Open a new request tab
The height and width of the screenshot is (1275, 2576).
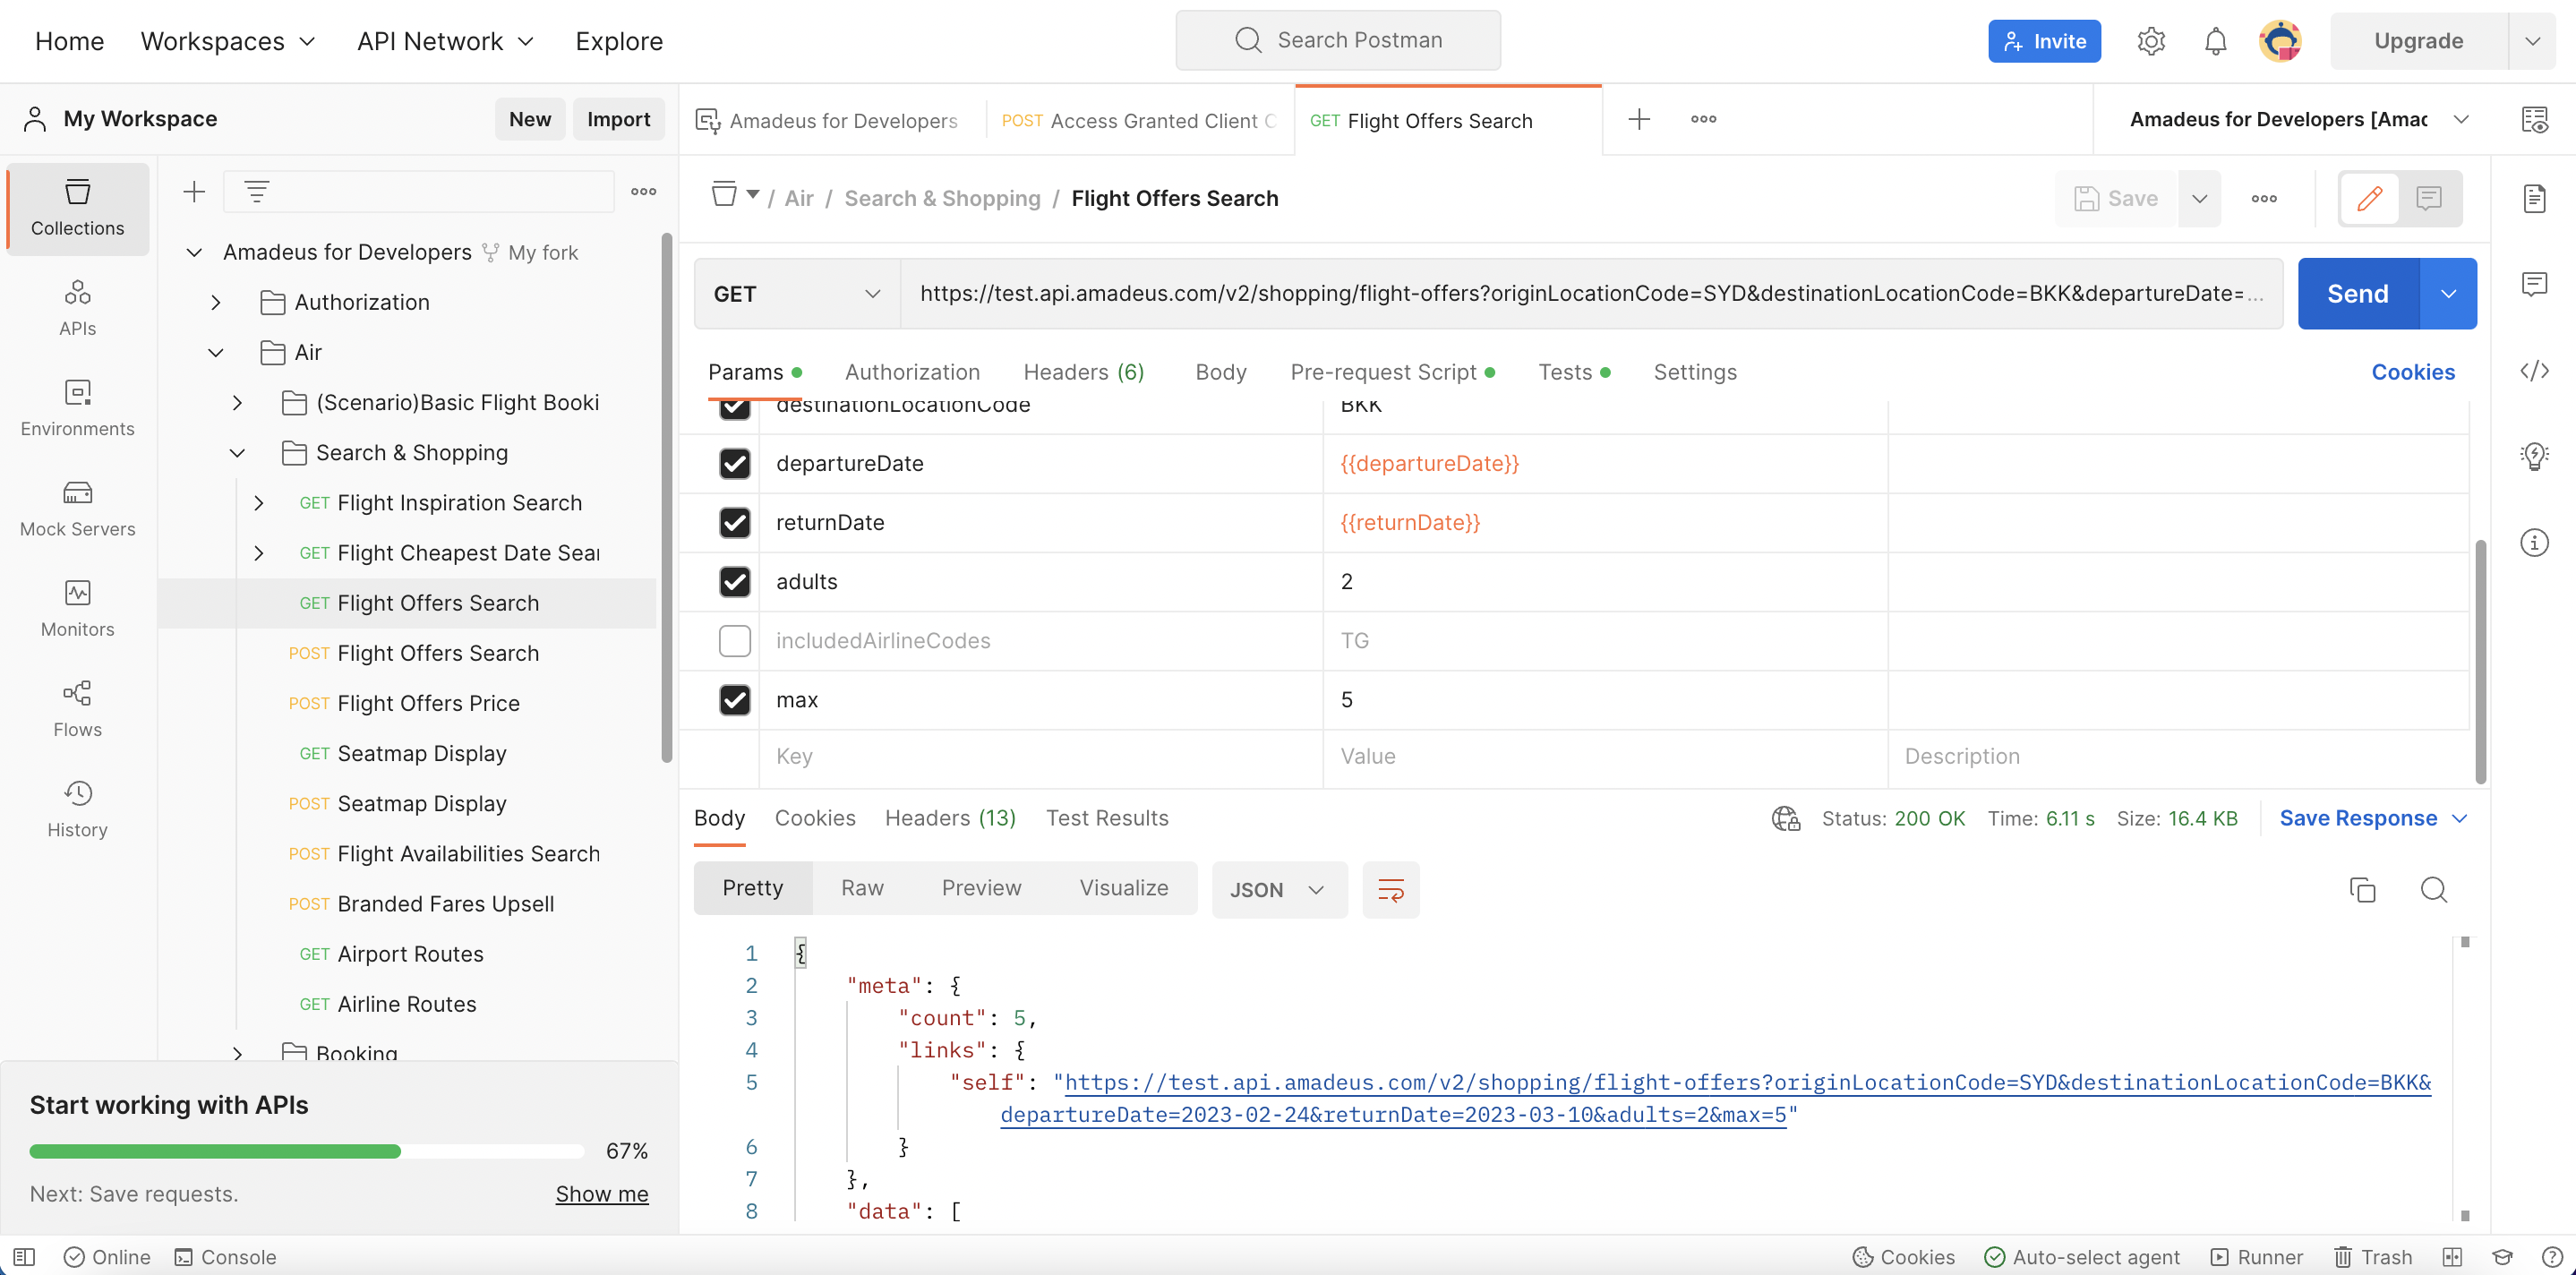(x=1638, y=120)
